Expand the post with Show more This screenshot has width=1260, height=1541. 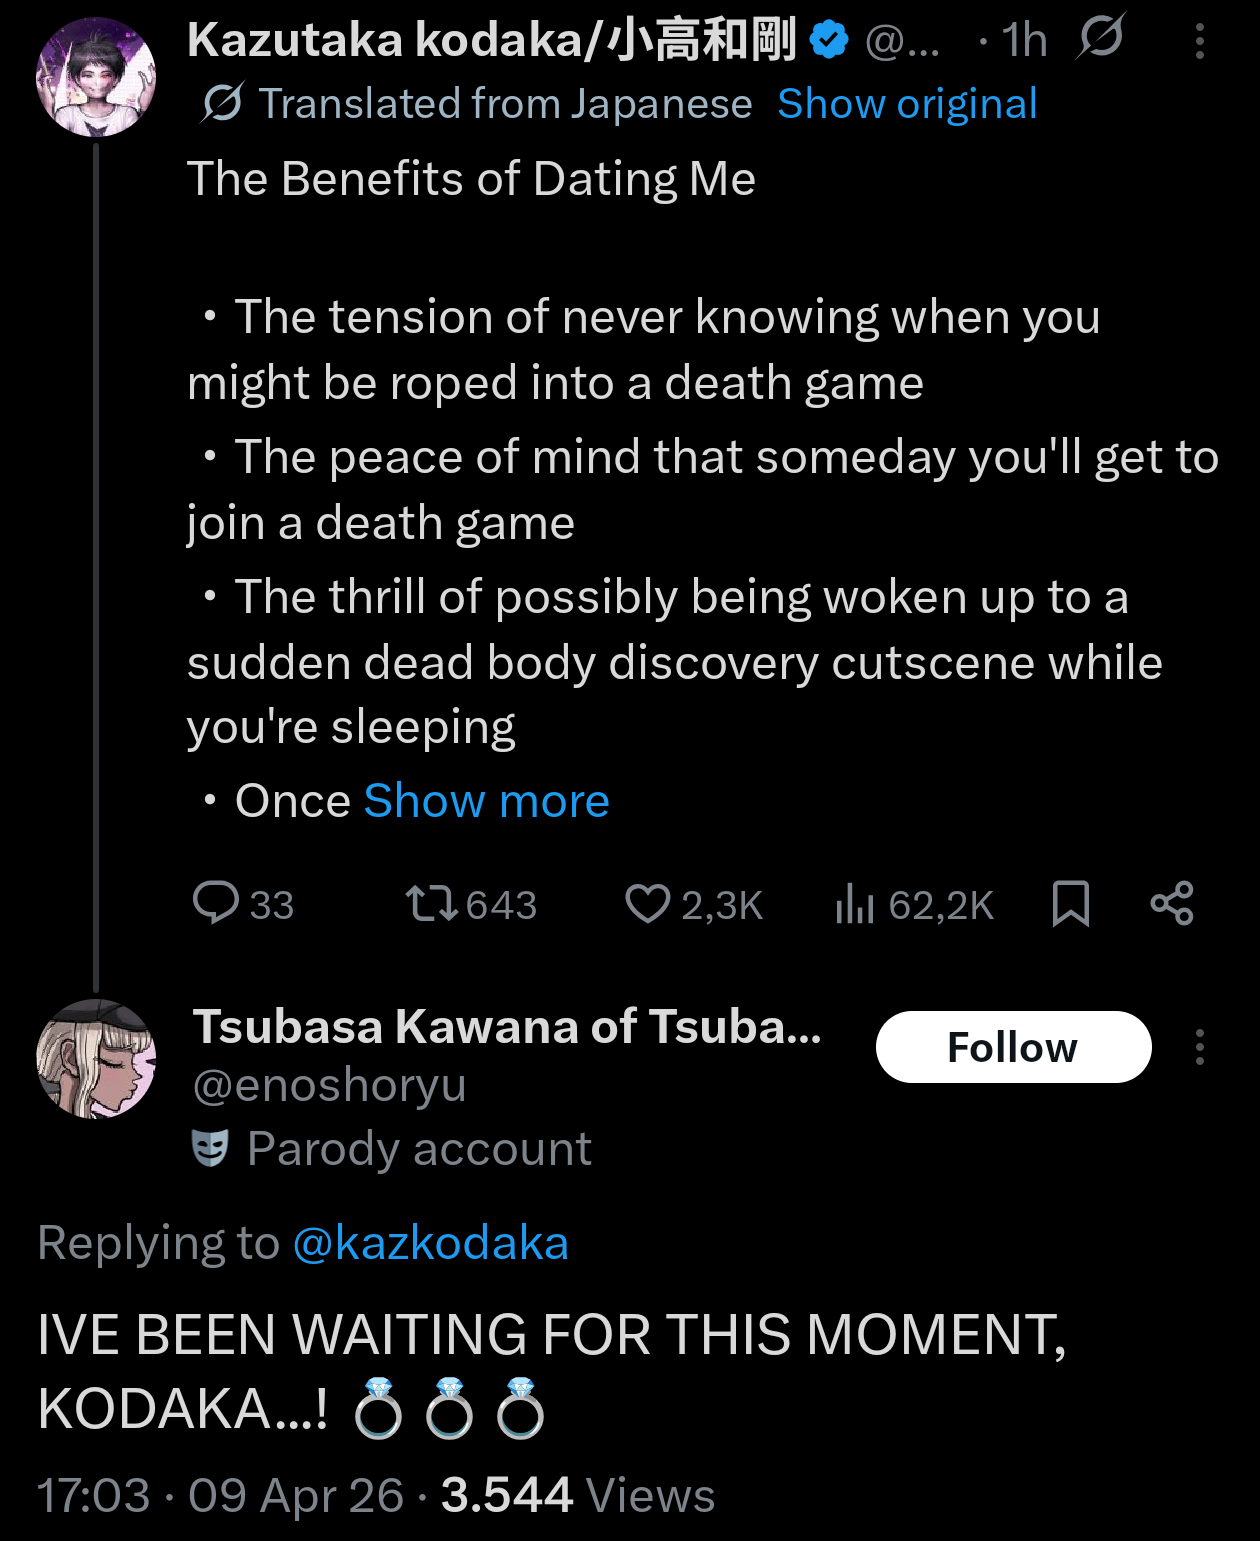pos(486,801)
